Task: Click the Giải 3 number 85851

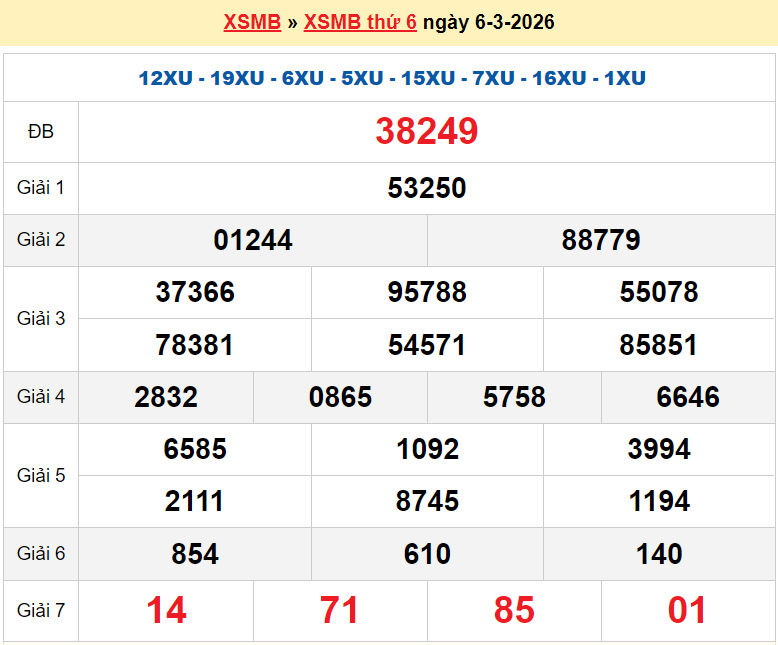Action: pos(659,345)
